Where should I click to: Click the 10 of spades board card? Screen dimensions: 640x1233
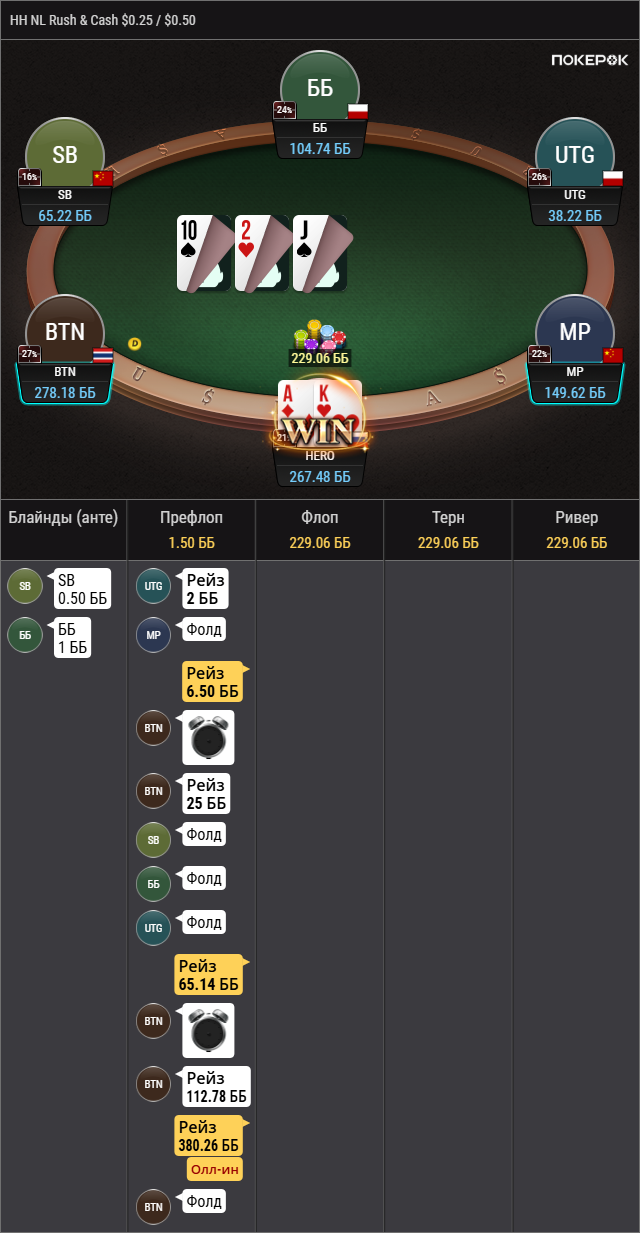pyautogui.click(x=204, y=253)
